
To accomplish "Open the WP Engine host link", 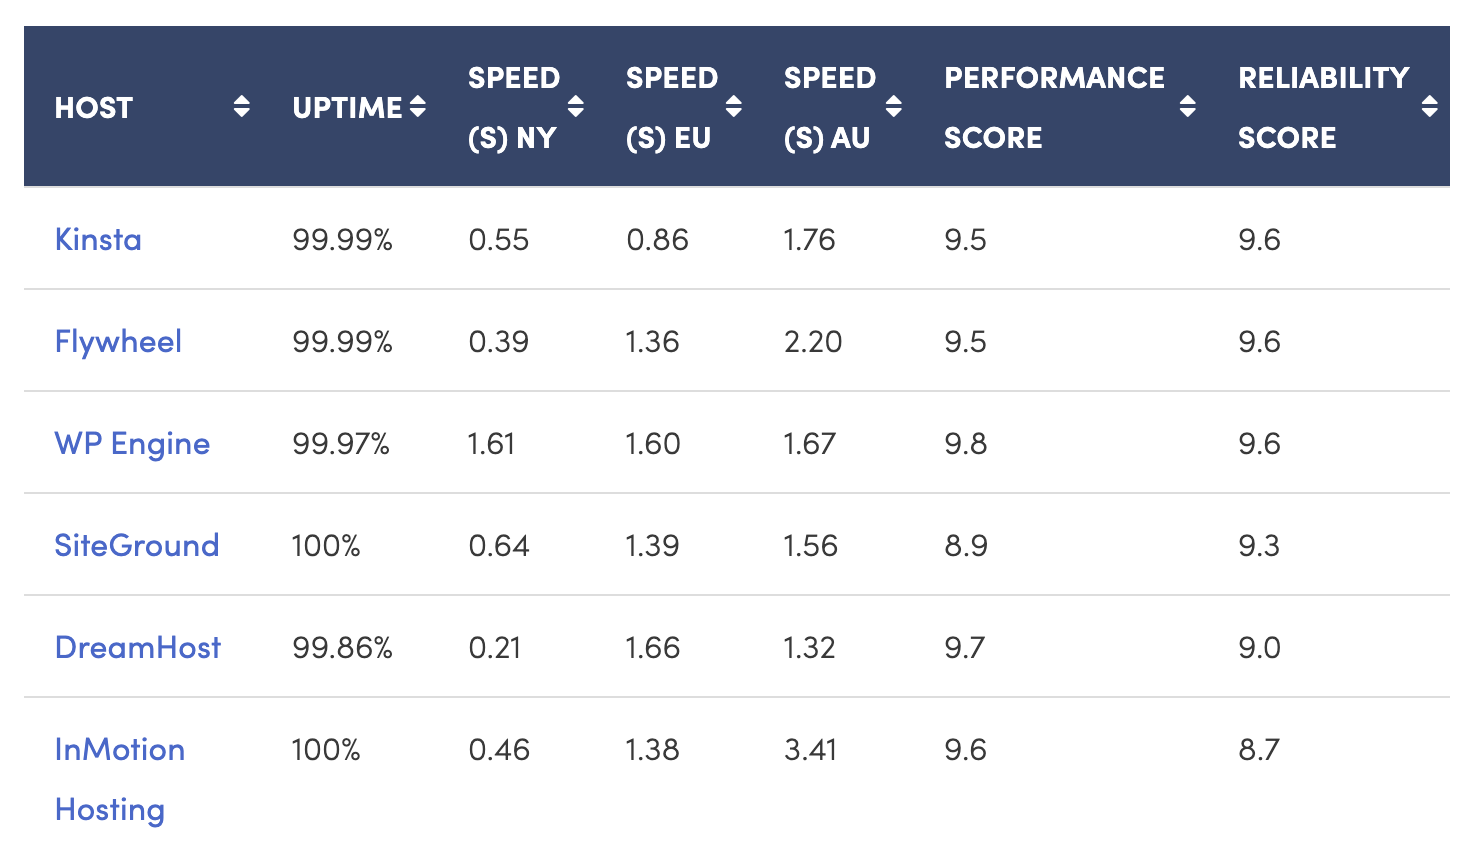I will tap(132, 443).
